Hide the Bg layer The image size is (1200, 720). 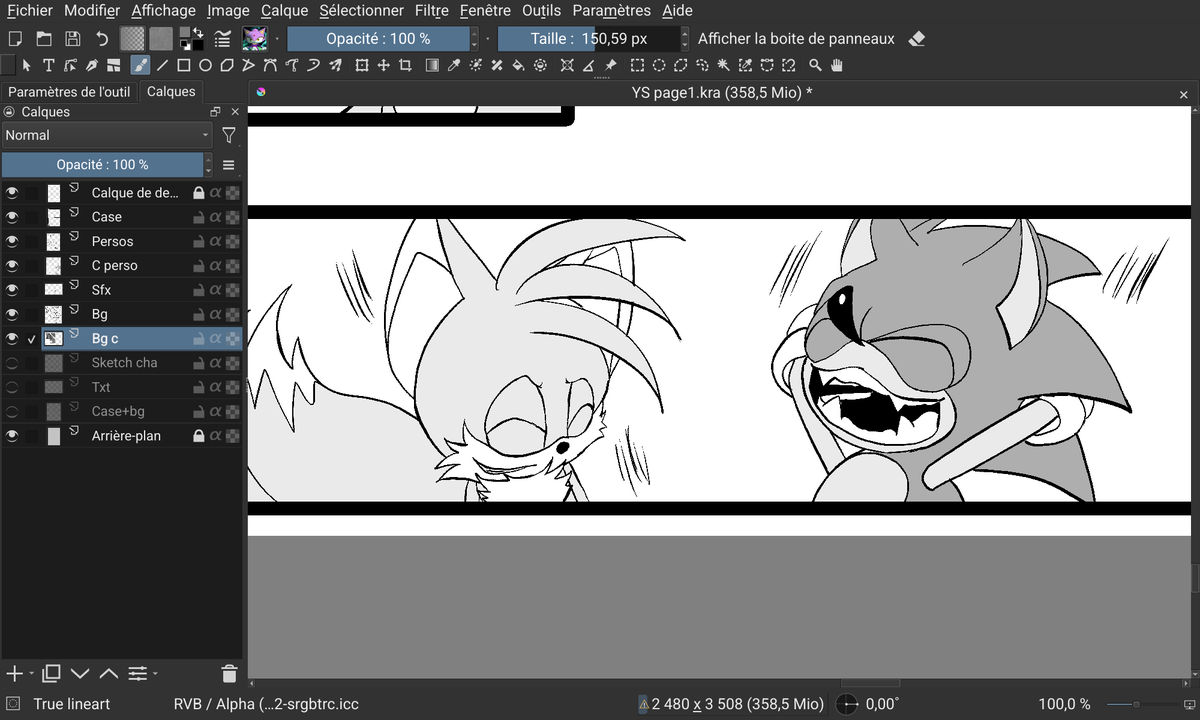(12, 314)
